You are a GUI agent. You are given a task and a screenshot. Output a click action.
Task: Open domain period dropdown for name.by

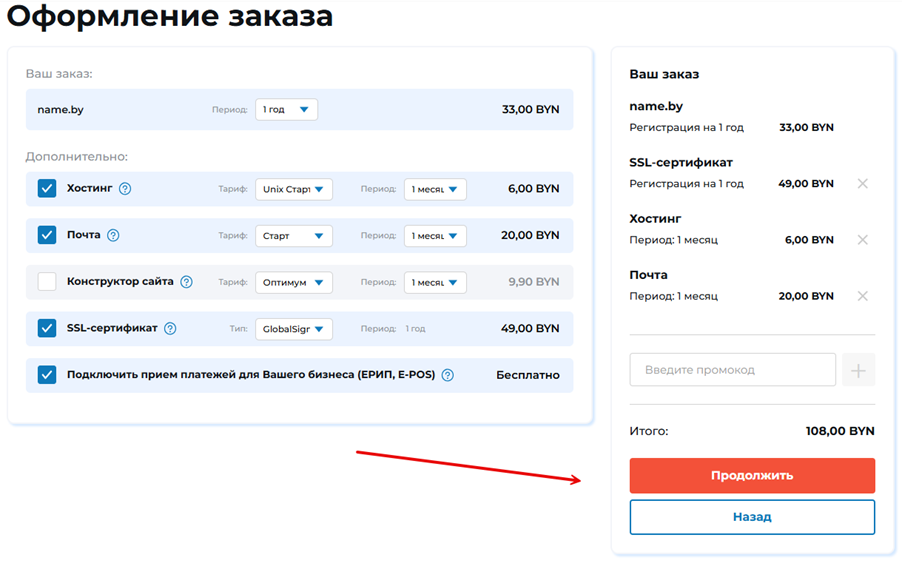(286, 109)
